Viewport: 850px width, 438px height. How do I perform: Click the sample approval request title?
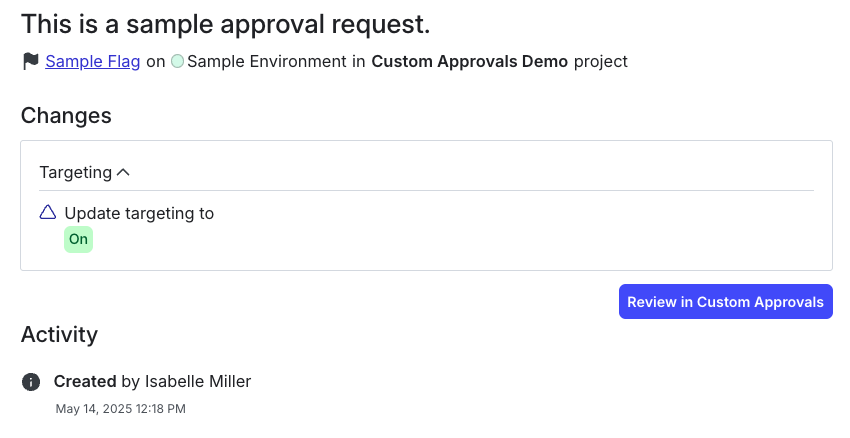[225, 24]
